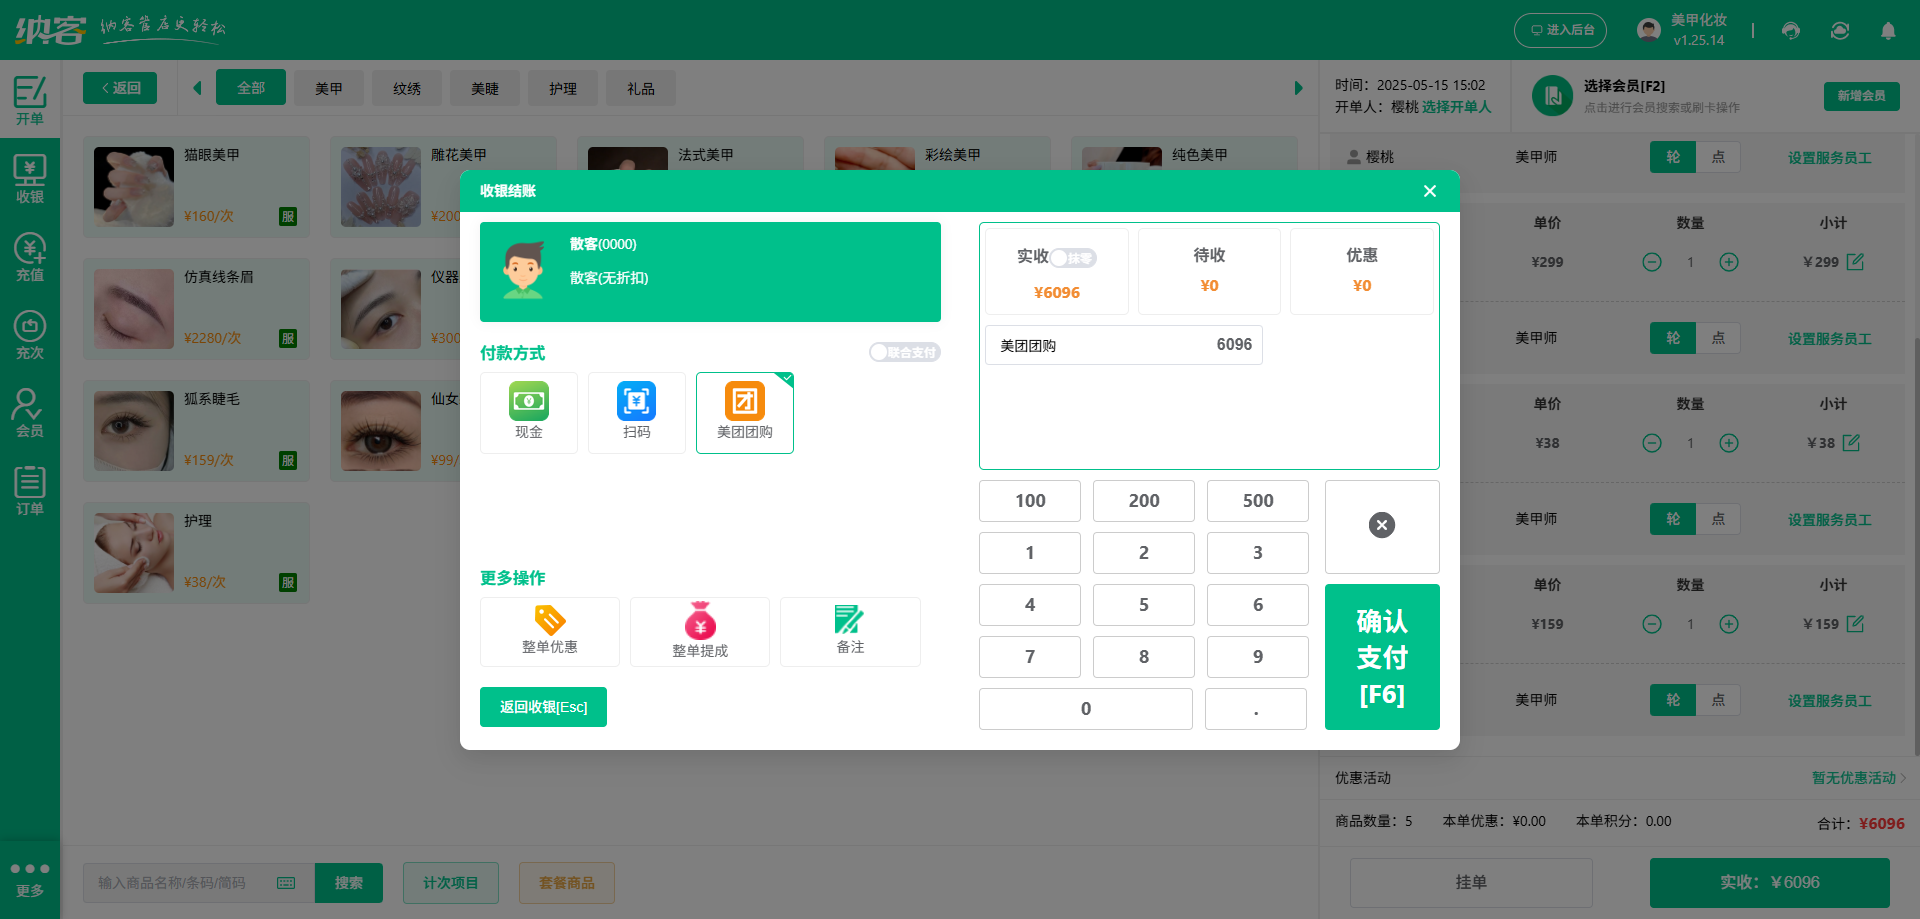Click the 美甲化妆 user avatar

(1649, 30)
